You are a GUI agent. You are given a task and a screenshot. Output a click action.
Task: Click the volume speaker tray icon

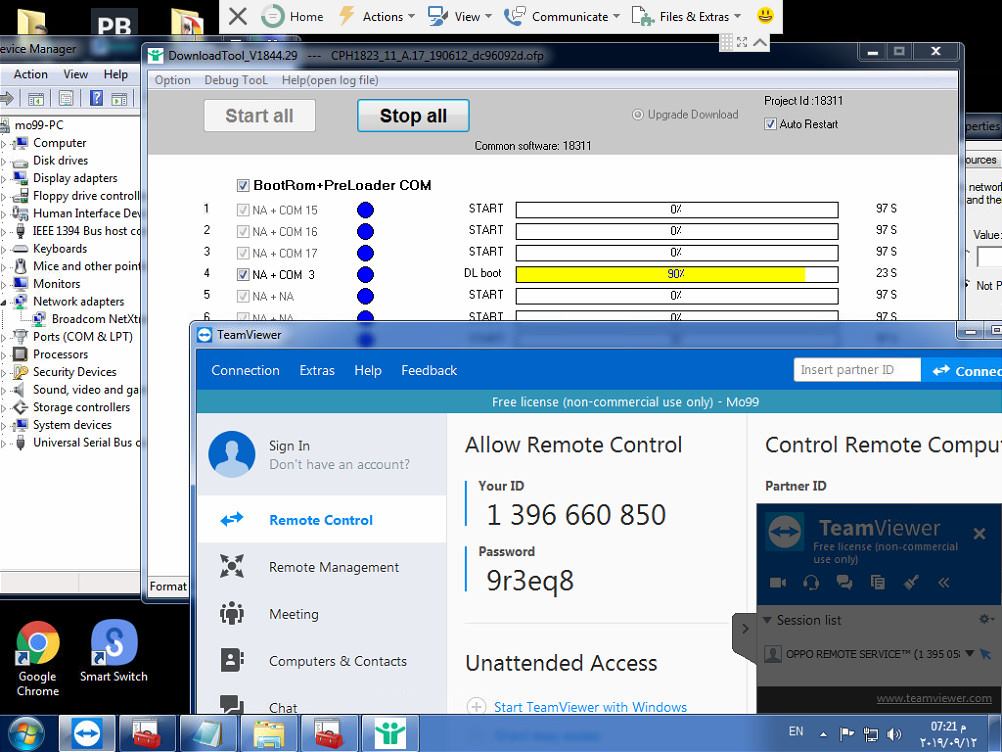(x=894, y=734)
